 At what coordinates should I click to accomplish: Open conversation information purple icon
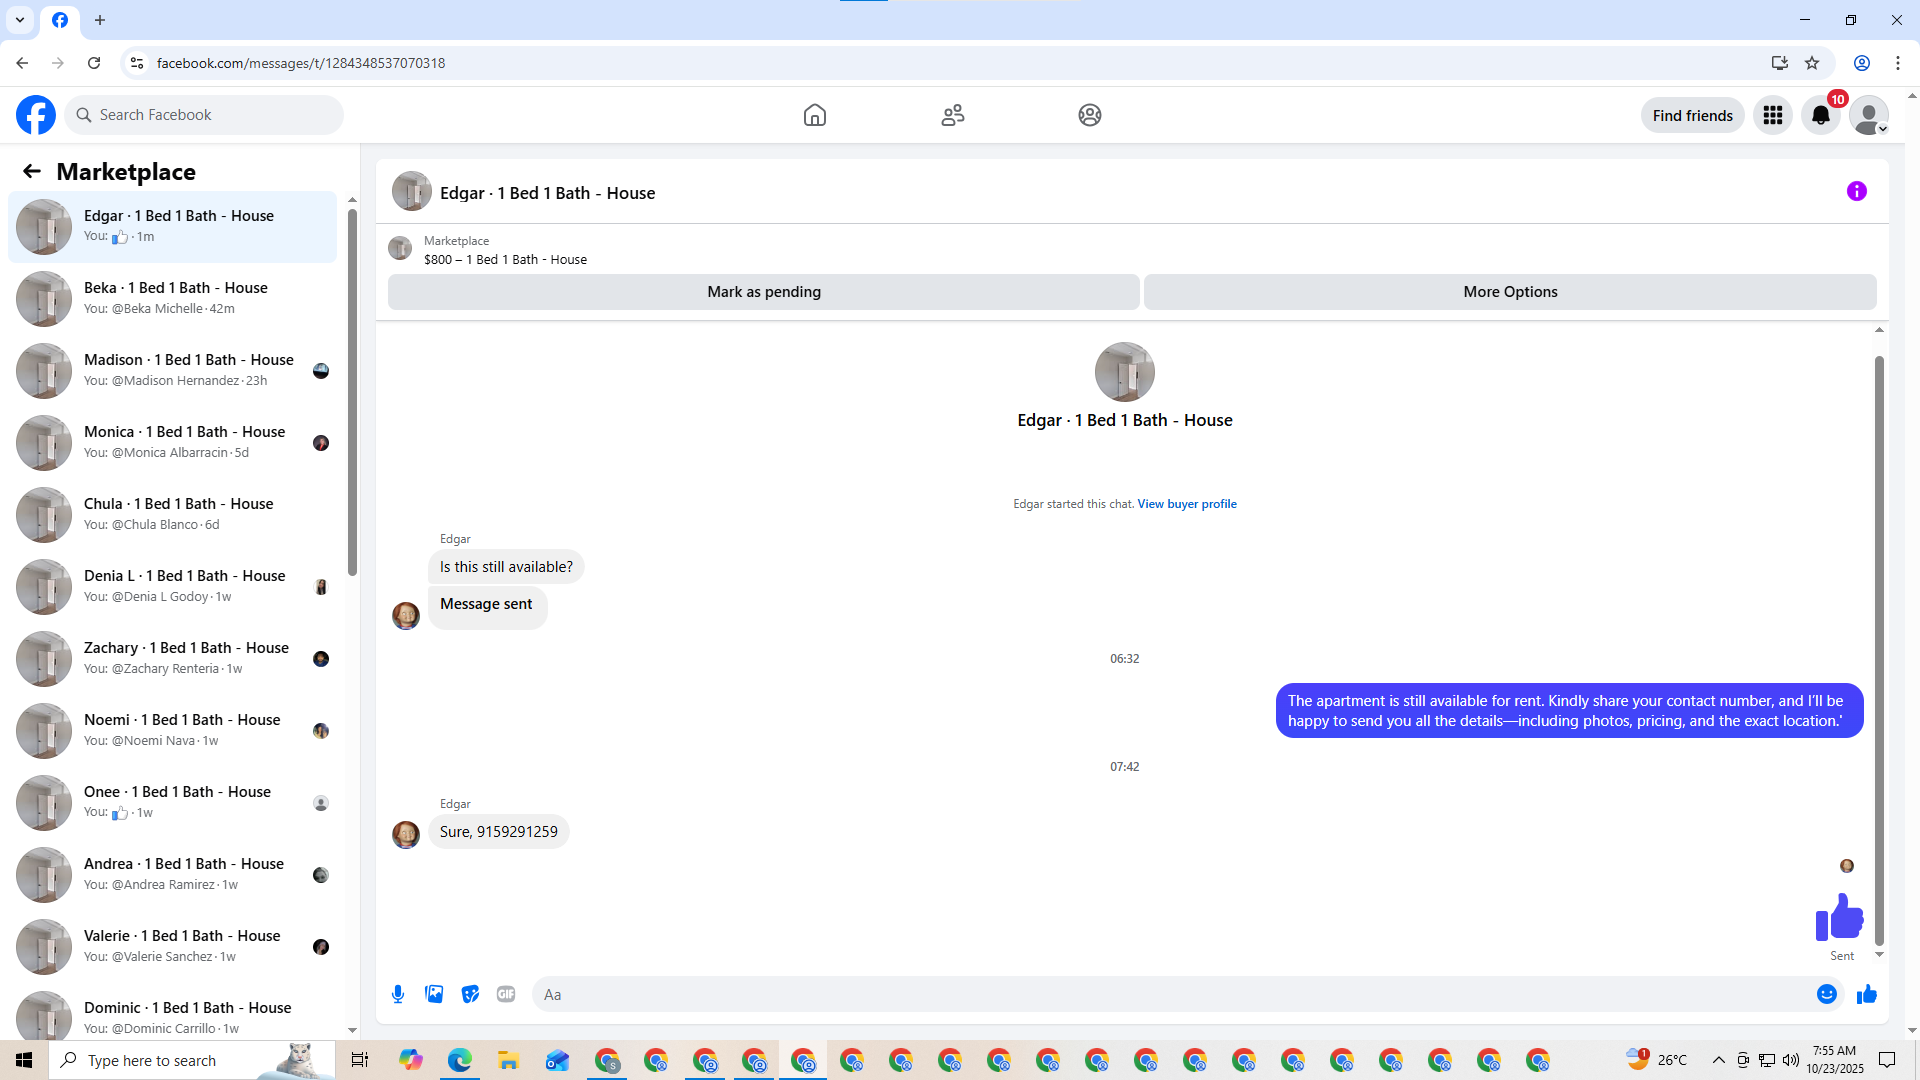[1856, 191]
